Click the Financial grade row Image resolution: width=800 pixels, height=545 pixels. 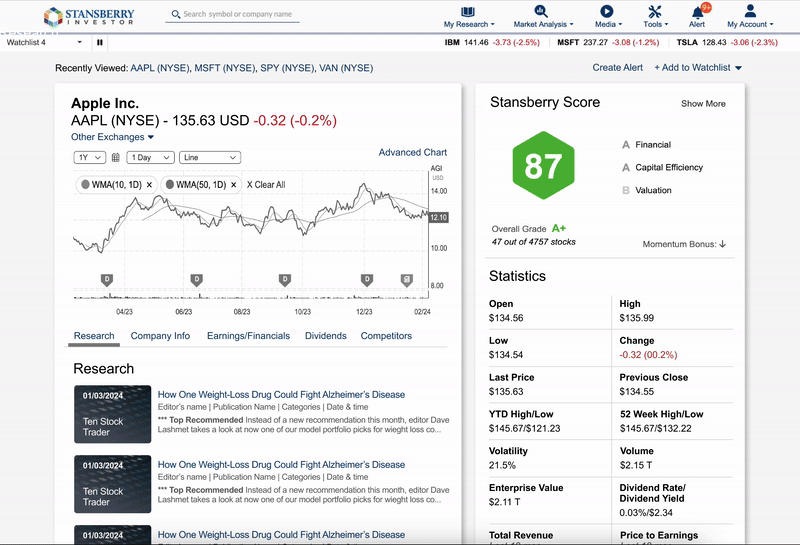pos(646,145)
